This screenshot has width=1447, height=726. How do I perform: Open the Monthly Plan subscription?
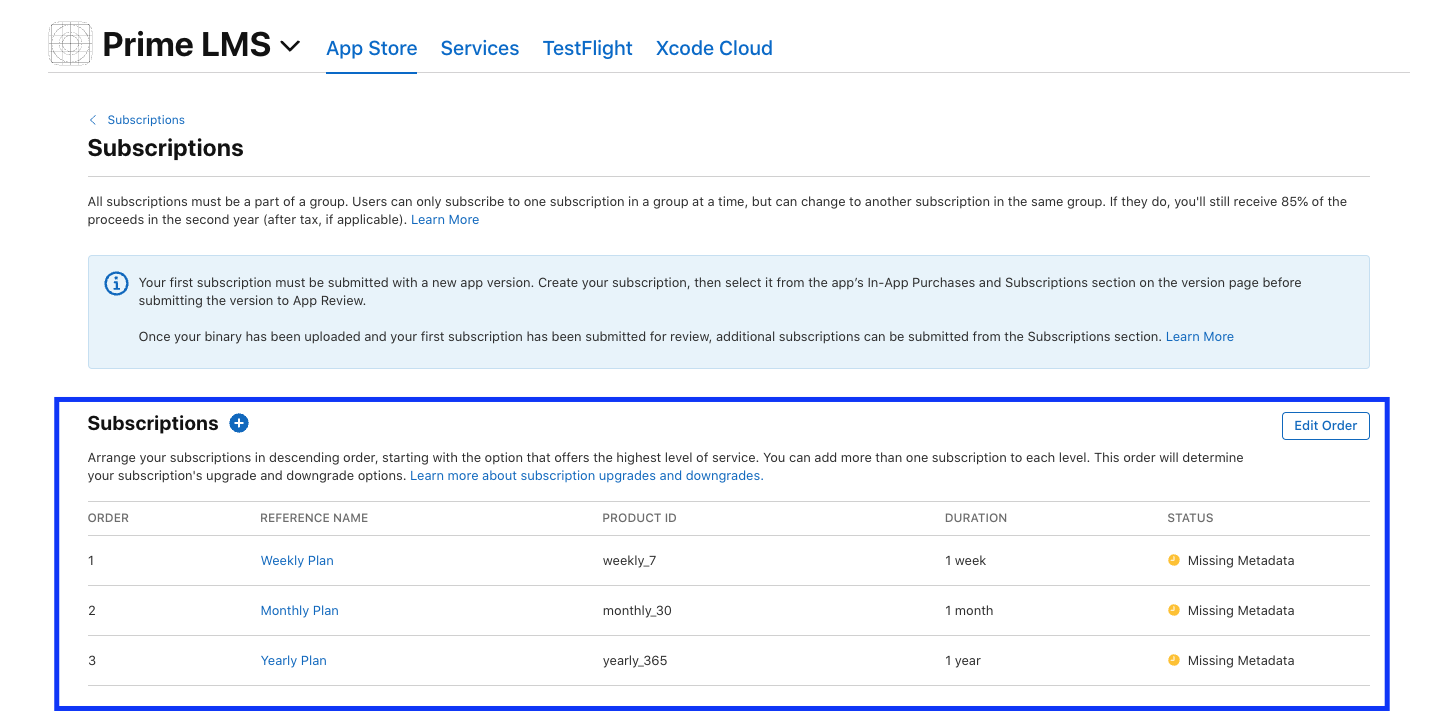click(299, 611)
